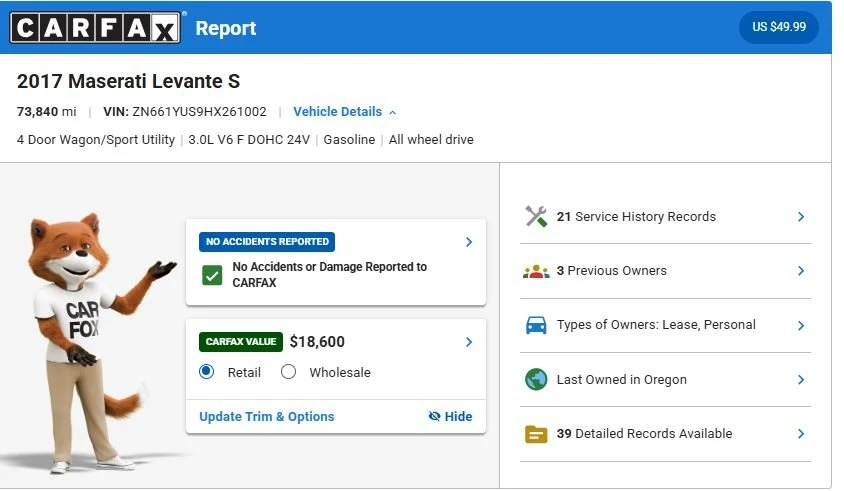Click No Accidents or Damage Reported text
The width and height of the screenshot is (844, 491).
coord(329,275)
